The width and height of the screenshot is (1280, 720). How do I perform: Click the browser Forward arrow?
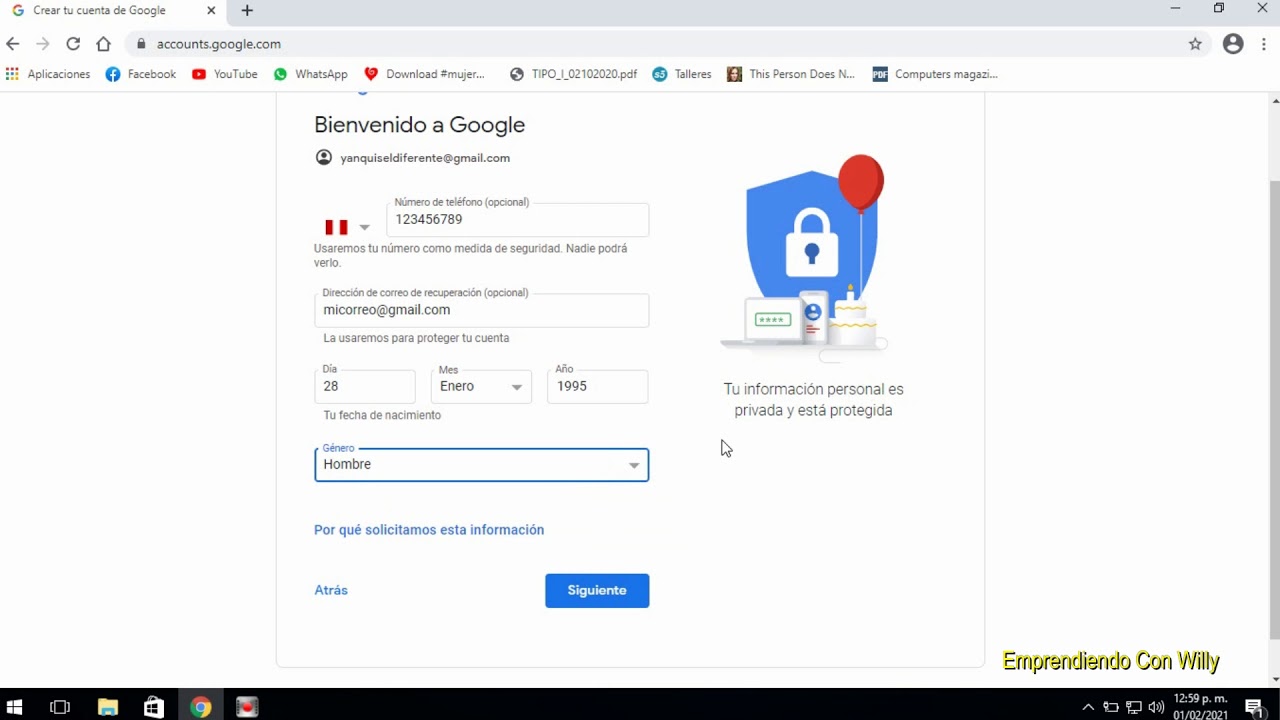[x=42, y=44]
